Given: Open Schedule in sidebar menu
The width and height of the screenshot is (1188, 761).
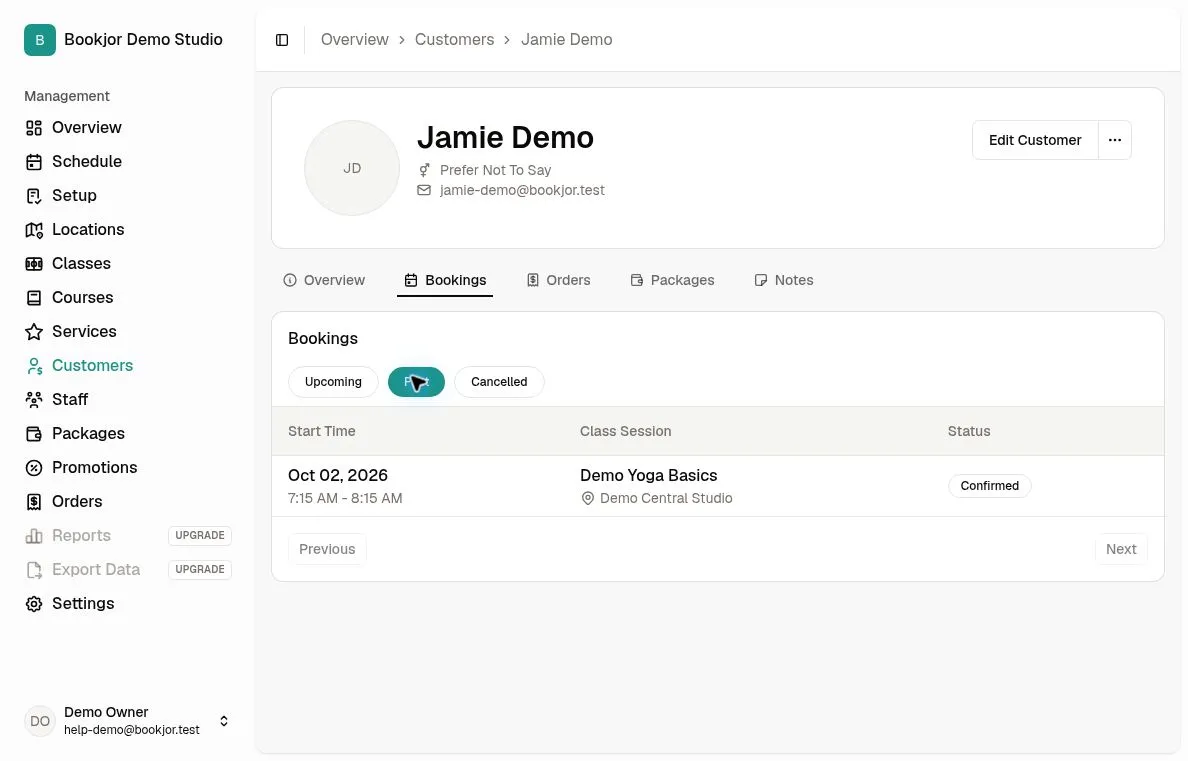Looking at the screenshot, I should [x=87, y=161].
